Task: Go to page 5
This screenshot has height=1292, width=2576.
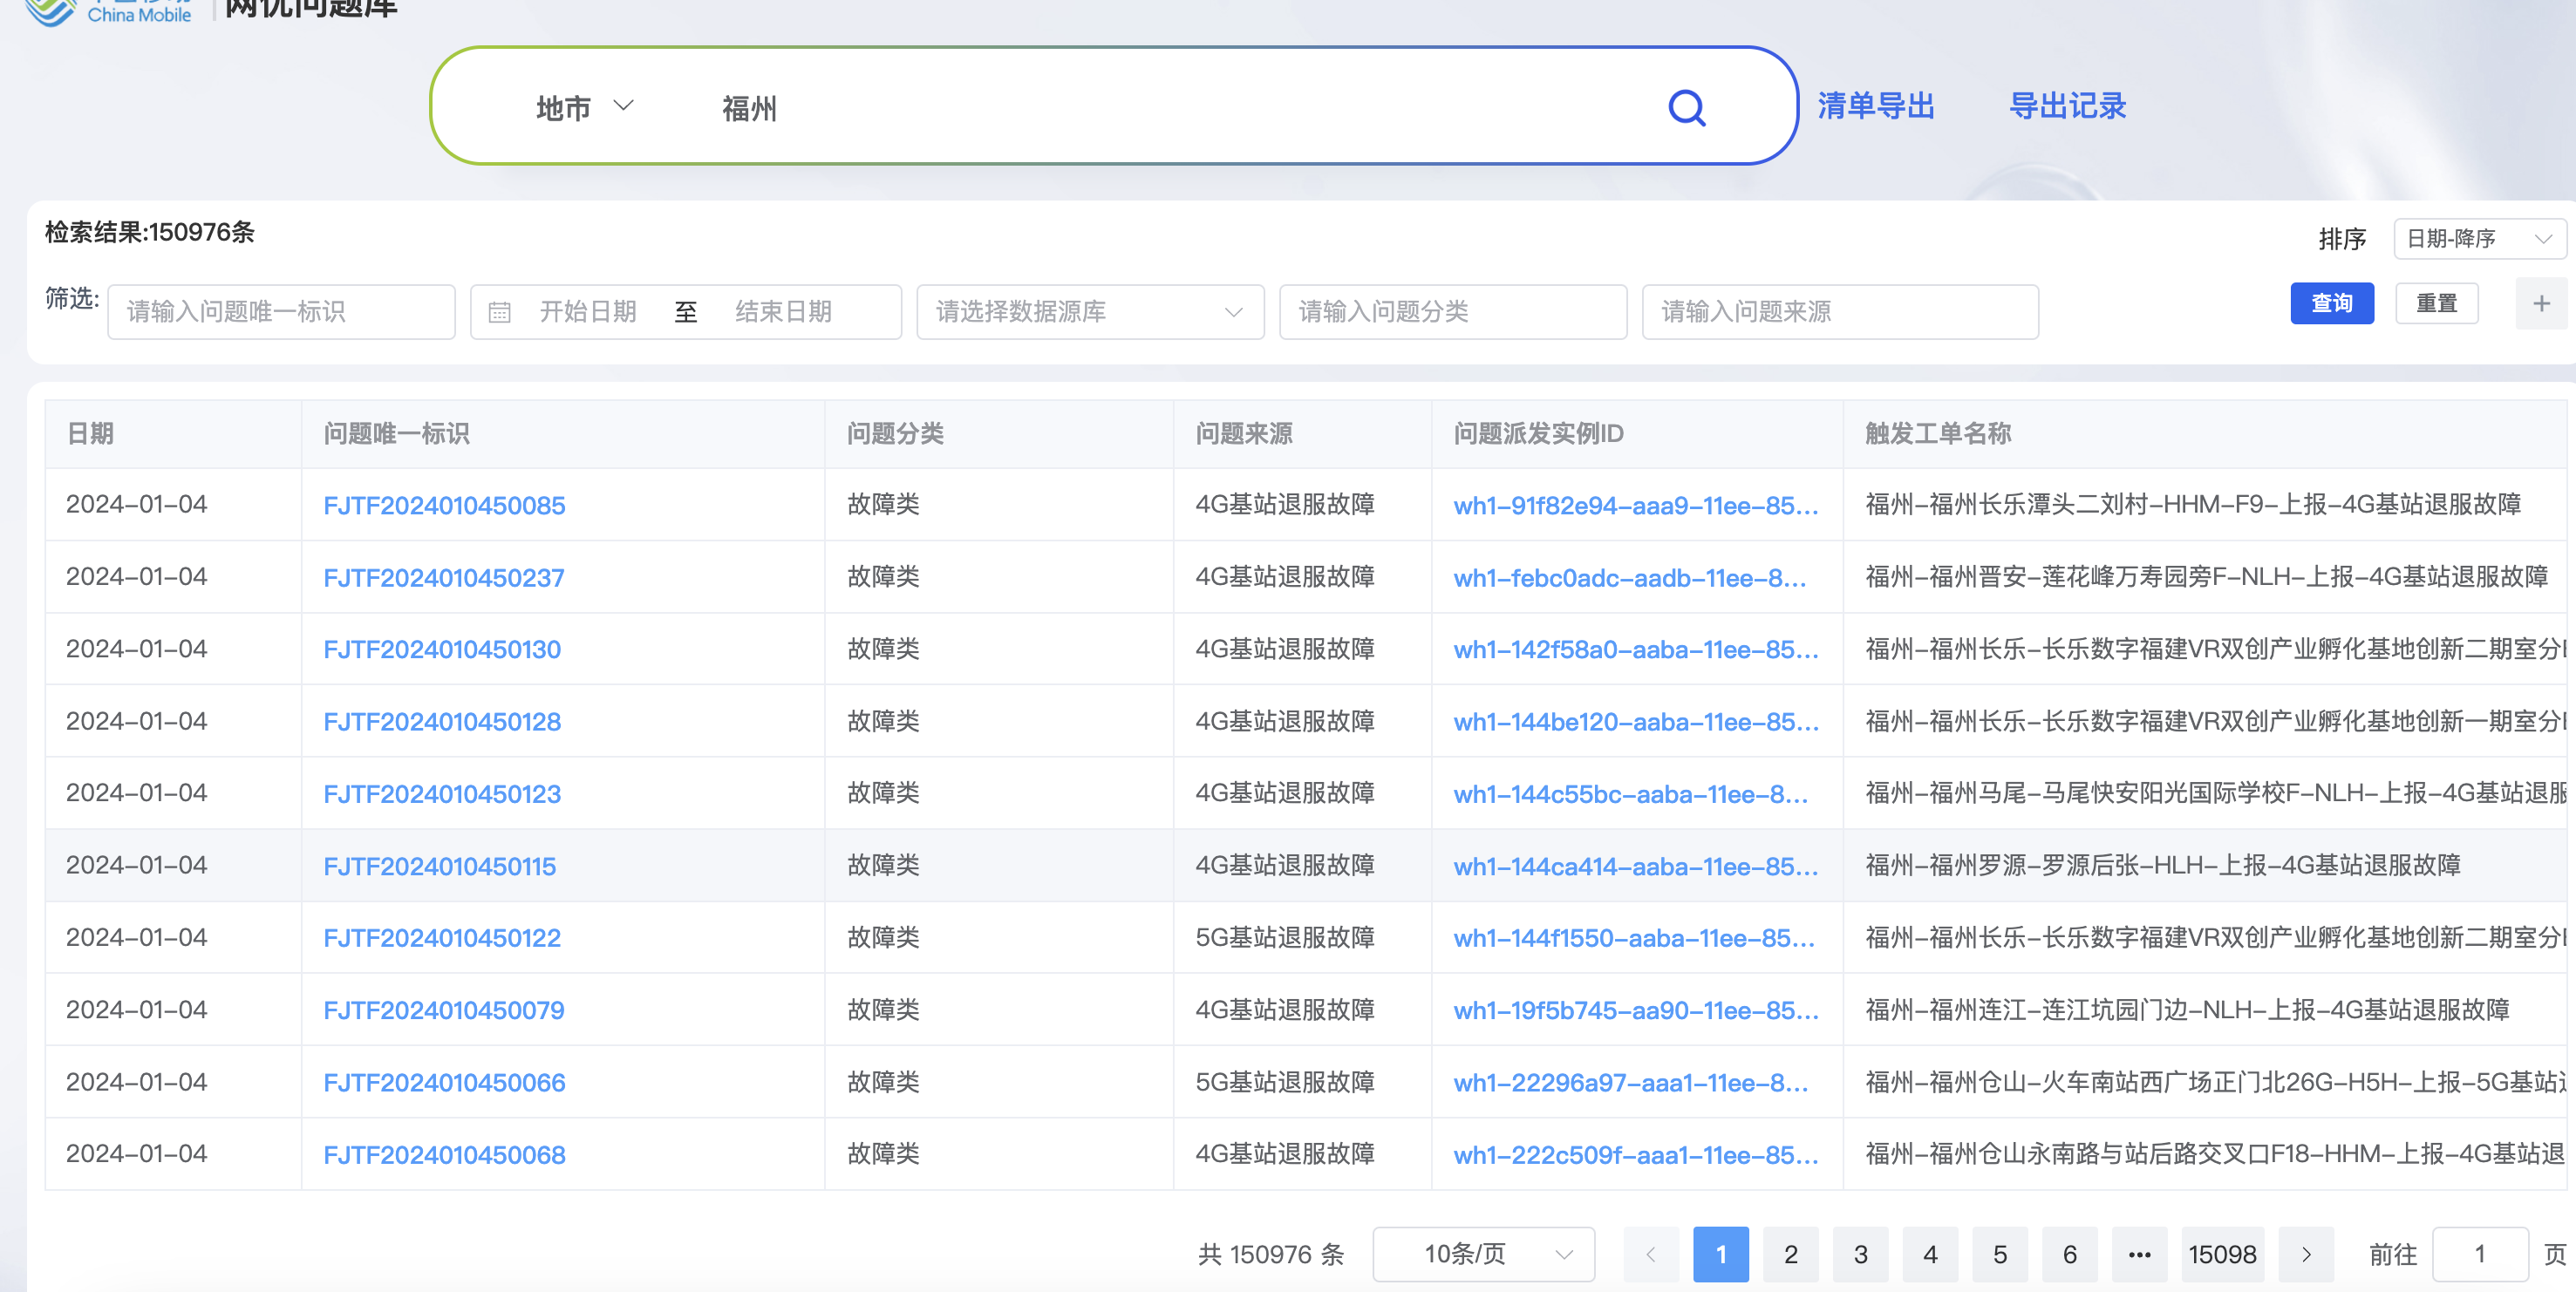Action: (x=2000, y=1254)
